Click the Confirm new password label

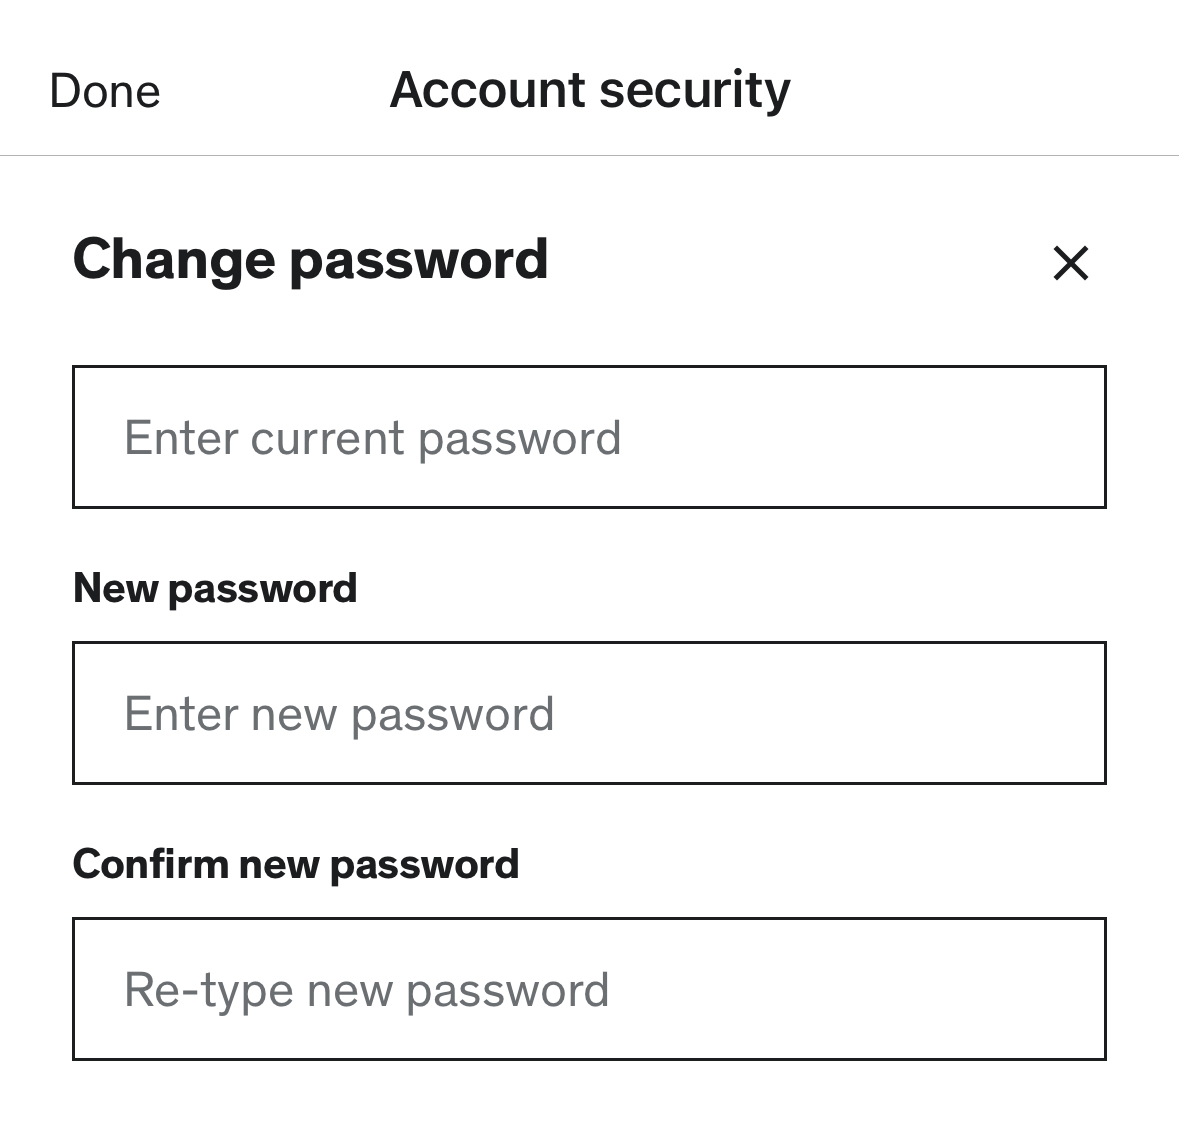tap(297, 863)
